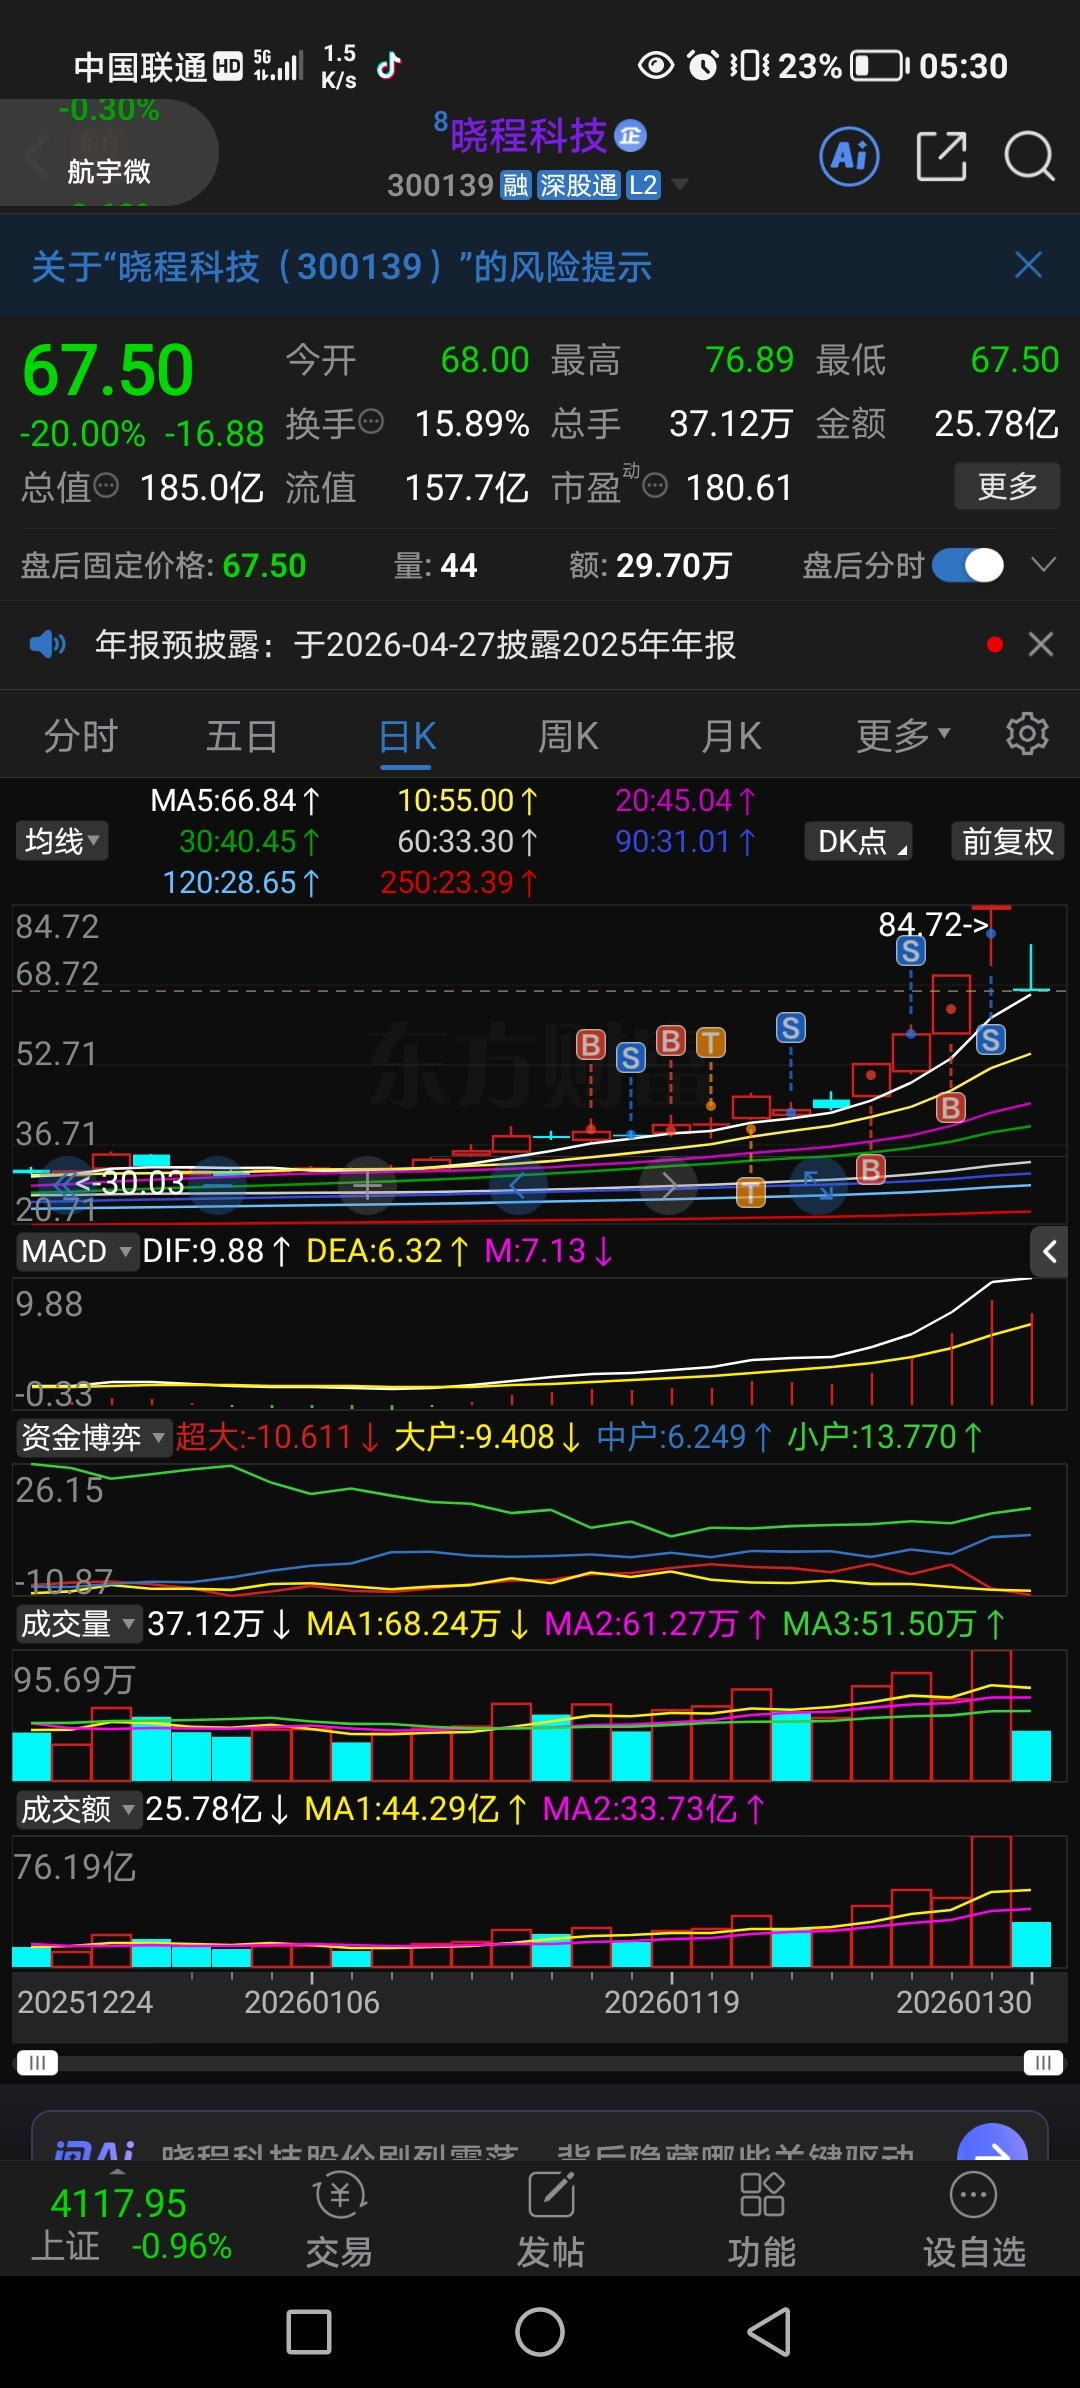Tap the timeline range track
Screen dimensions: 1080x2388
(x=540, y=2063)
